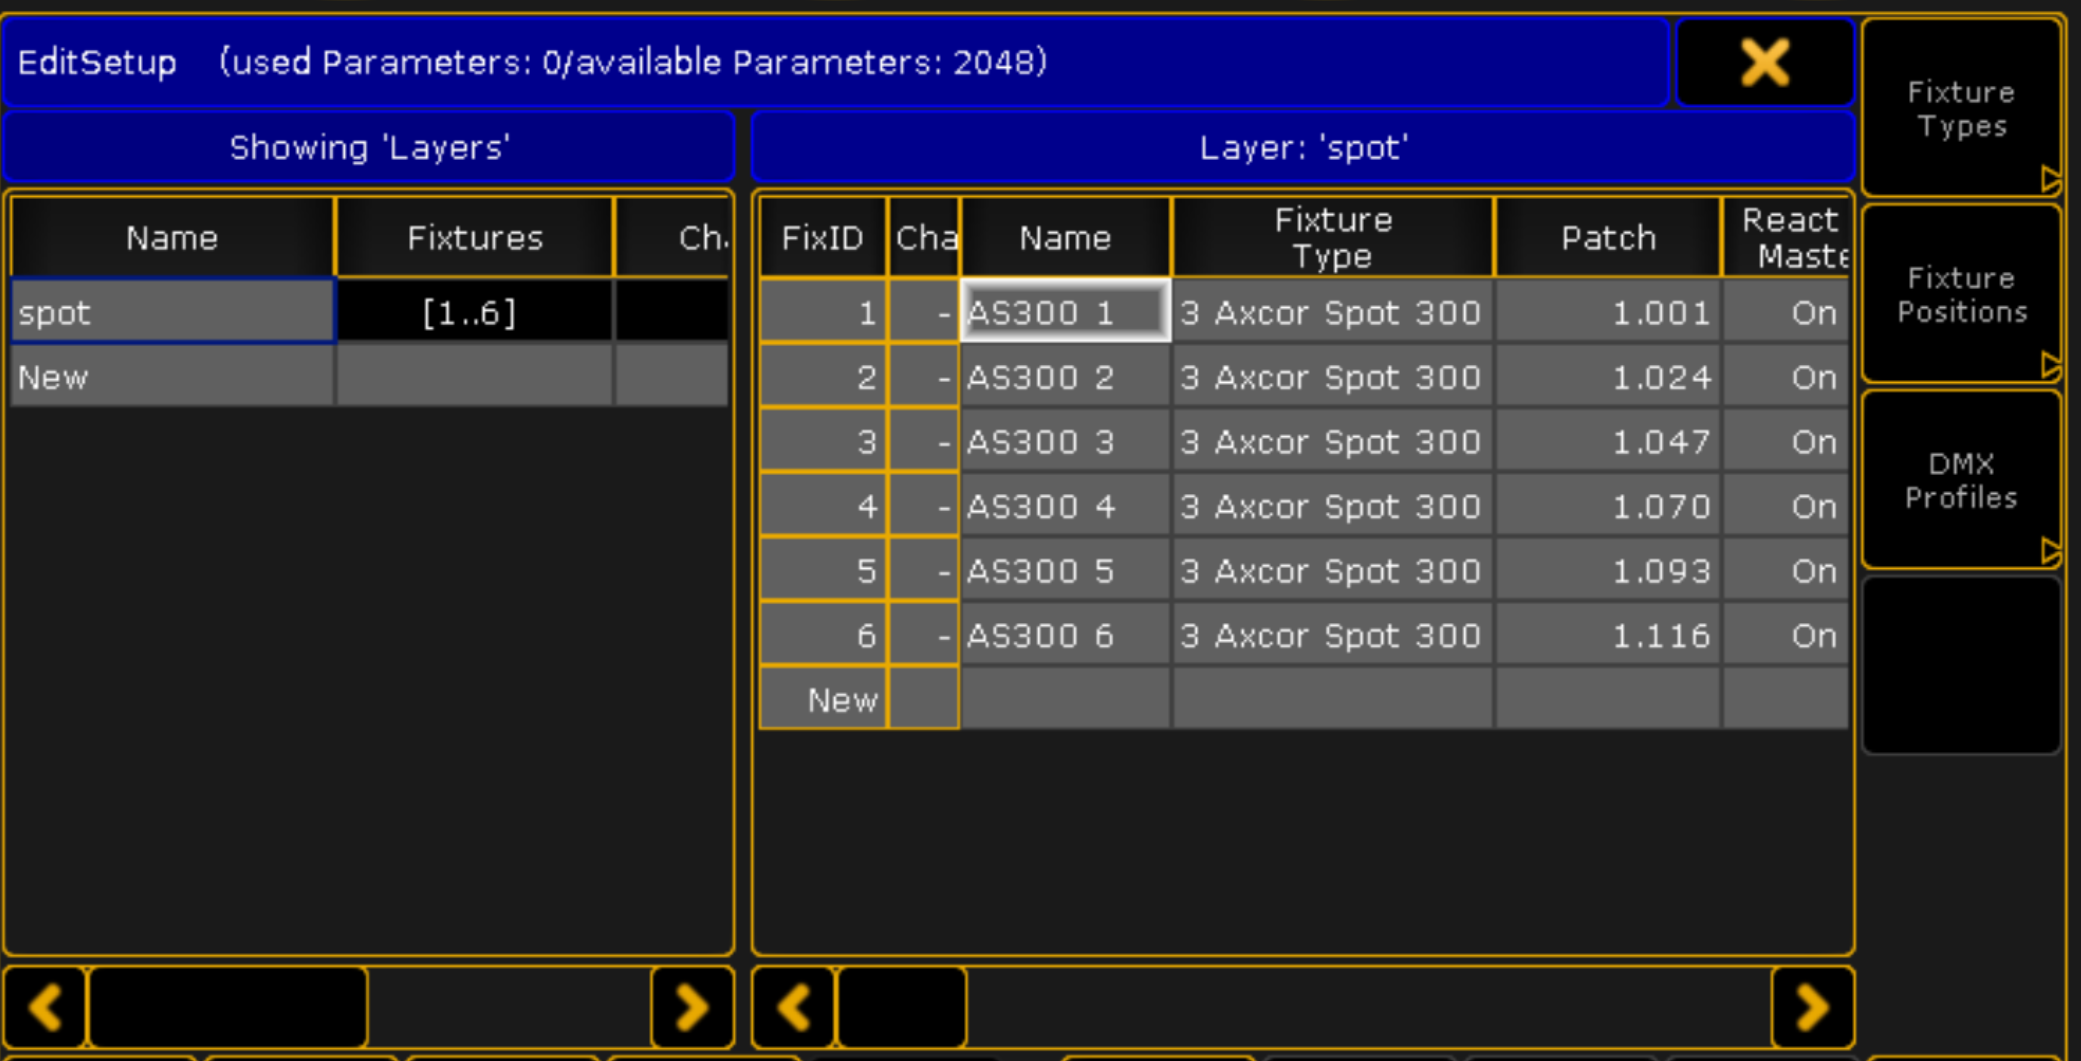Click the fixture table horizontal scrollbar thumb

902,1007
